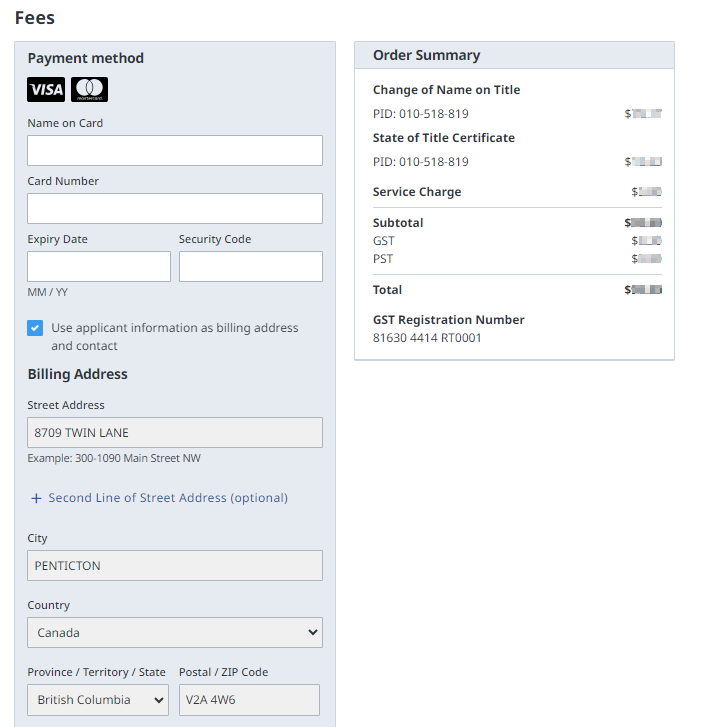Image resolution: width=701 pixels, height=727 pixels.
Task: Click the Street Address field
Action: point(174,432)
